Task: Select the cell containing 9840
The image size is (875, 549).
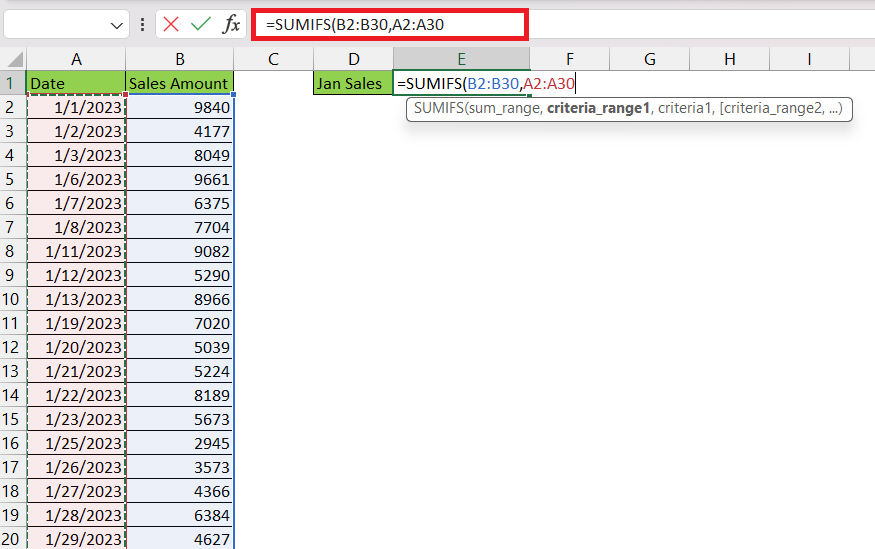Action: [180, 107]
